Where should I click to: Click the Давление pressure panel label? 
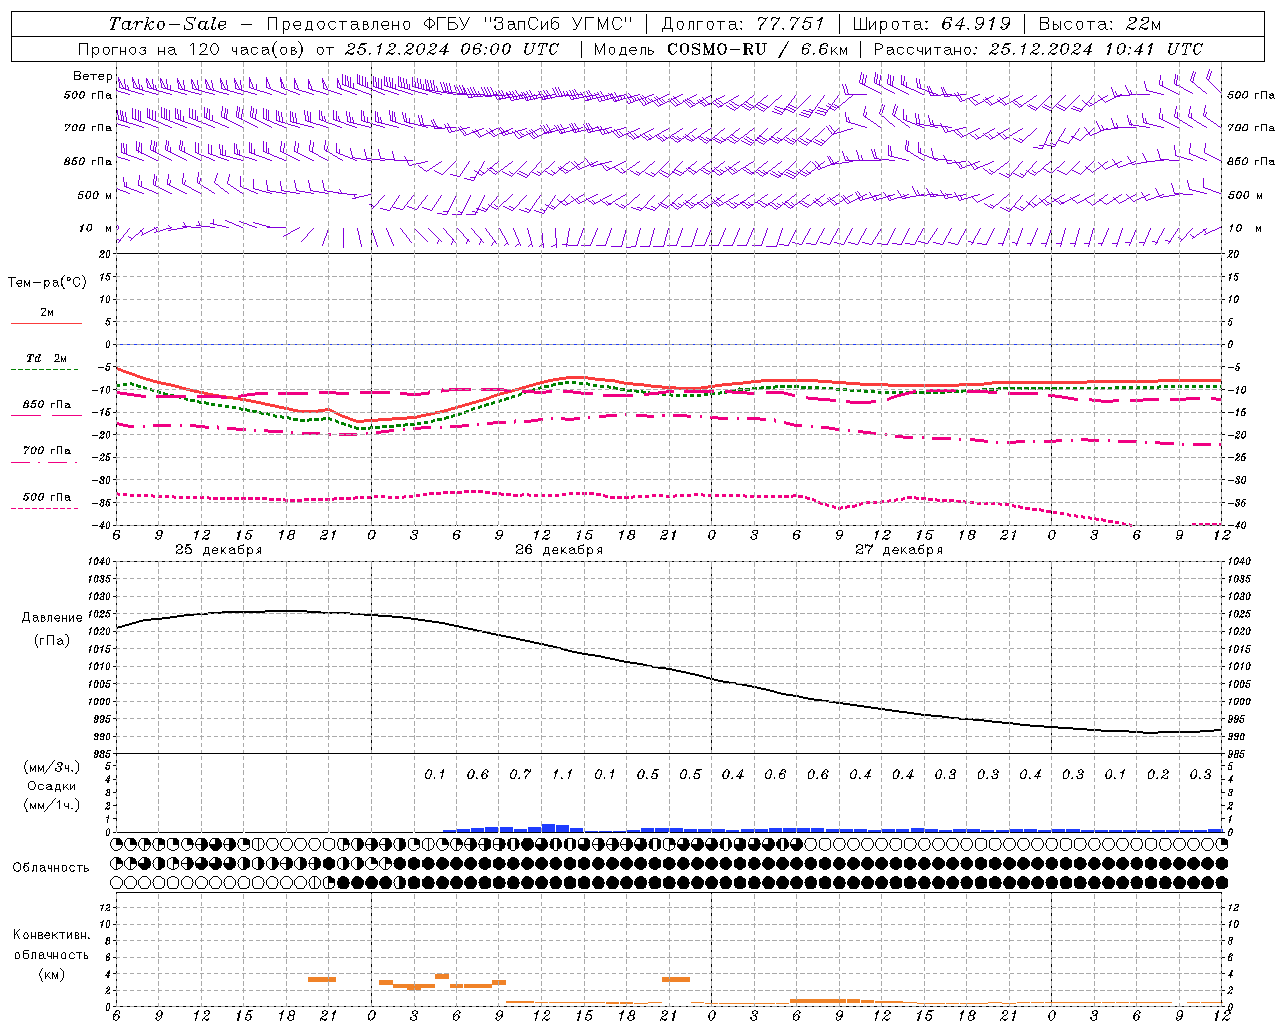[52, 618]
